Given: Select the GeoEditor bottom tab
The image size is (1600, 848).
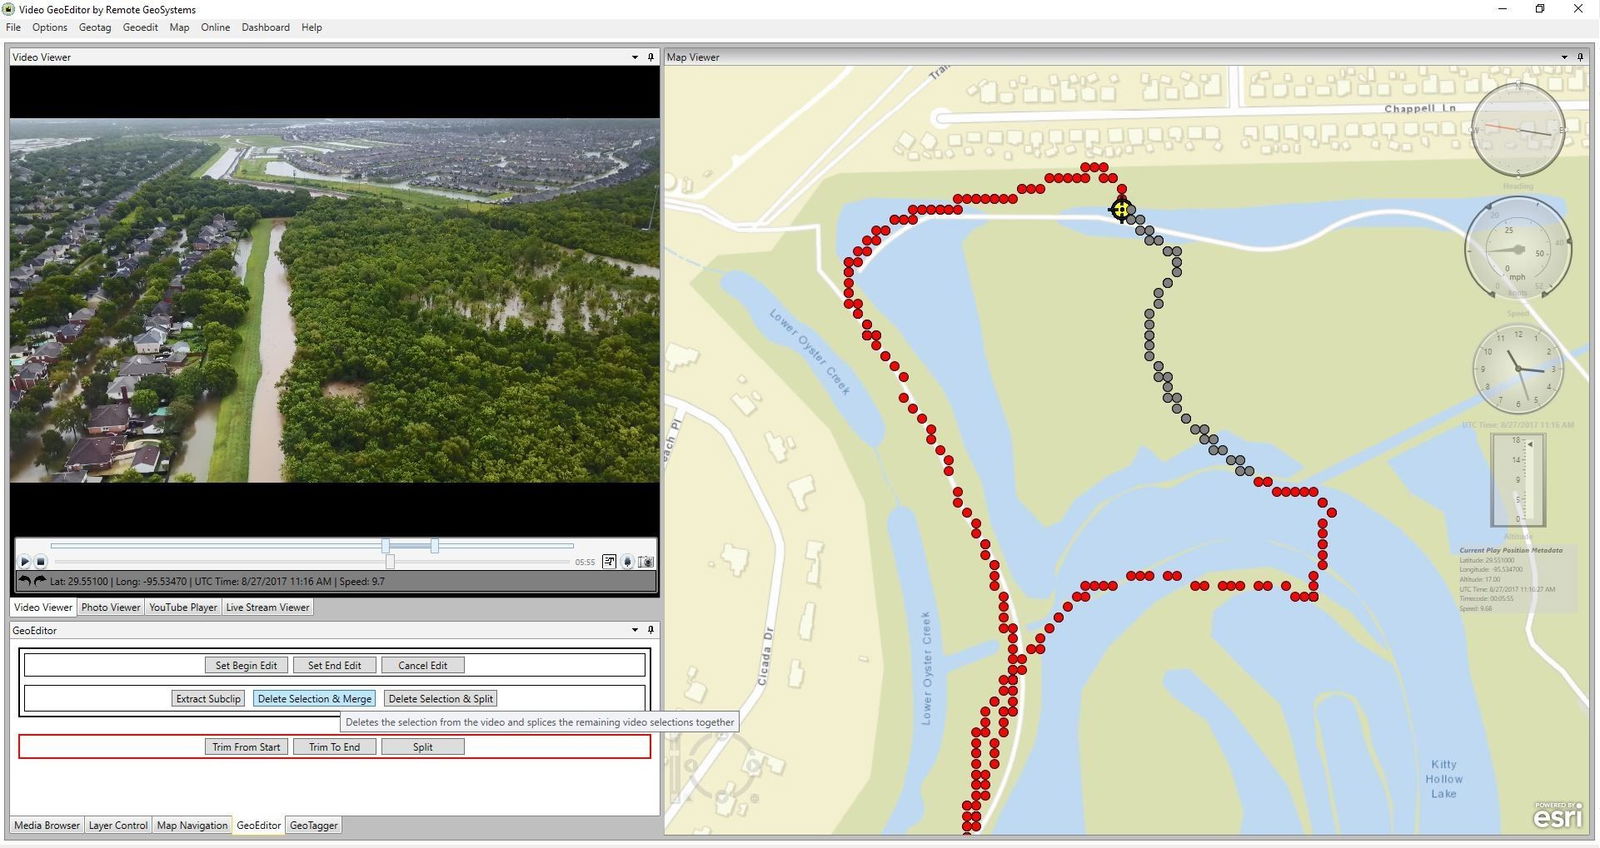Looking at the screenshot, I should point(259,825).
